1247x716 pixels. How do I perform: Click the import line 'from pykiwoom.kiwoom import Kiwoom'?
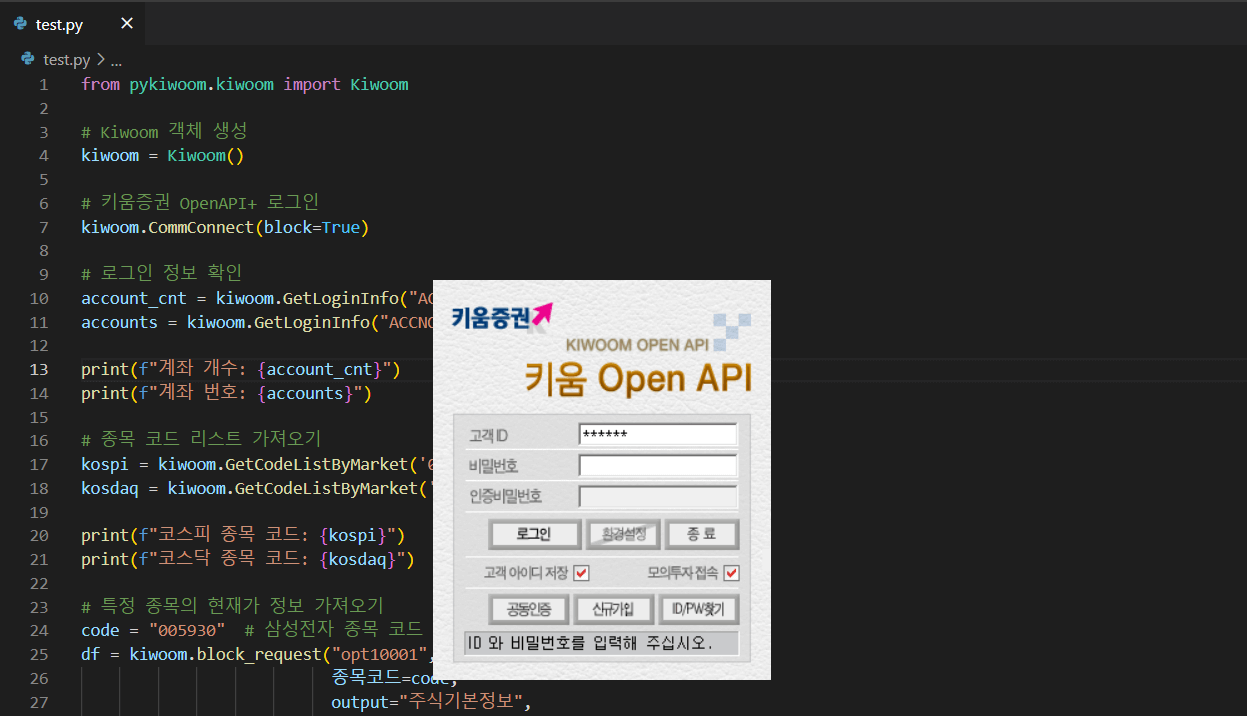[245, 84]
